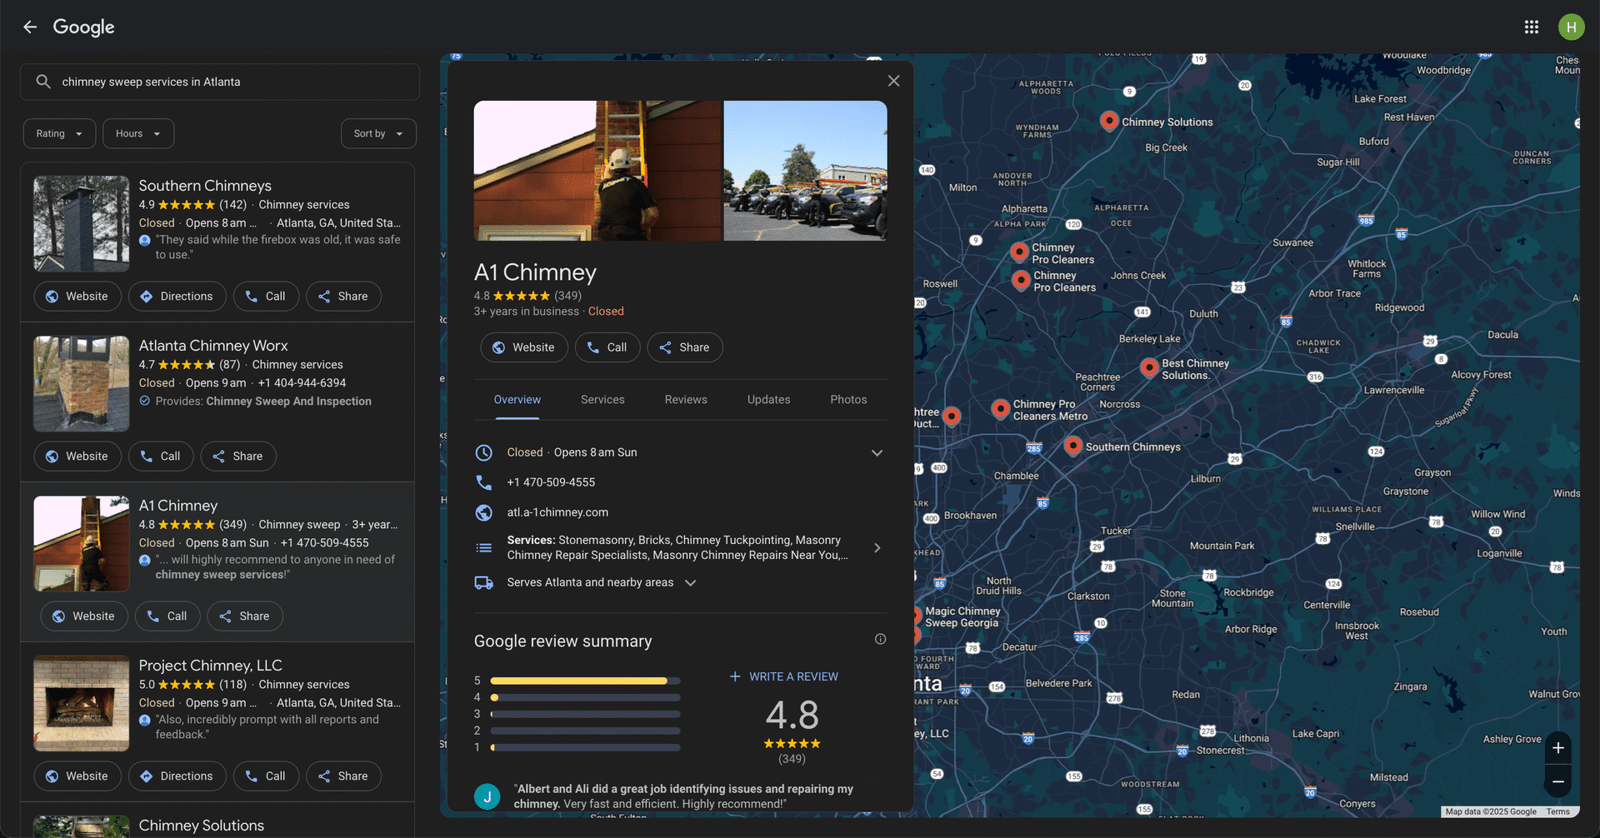The width and height of the screenshot is (1600, 838).
Task: Switch to the Updates tab
Action: pyautogui.click(x=769, y=400)
